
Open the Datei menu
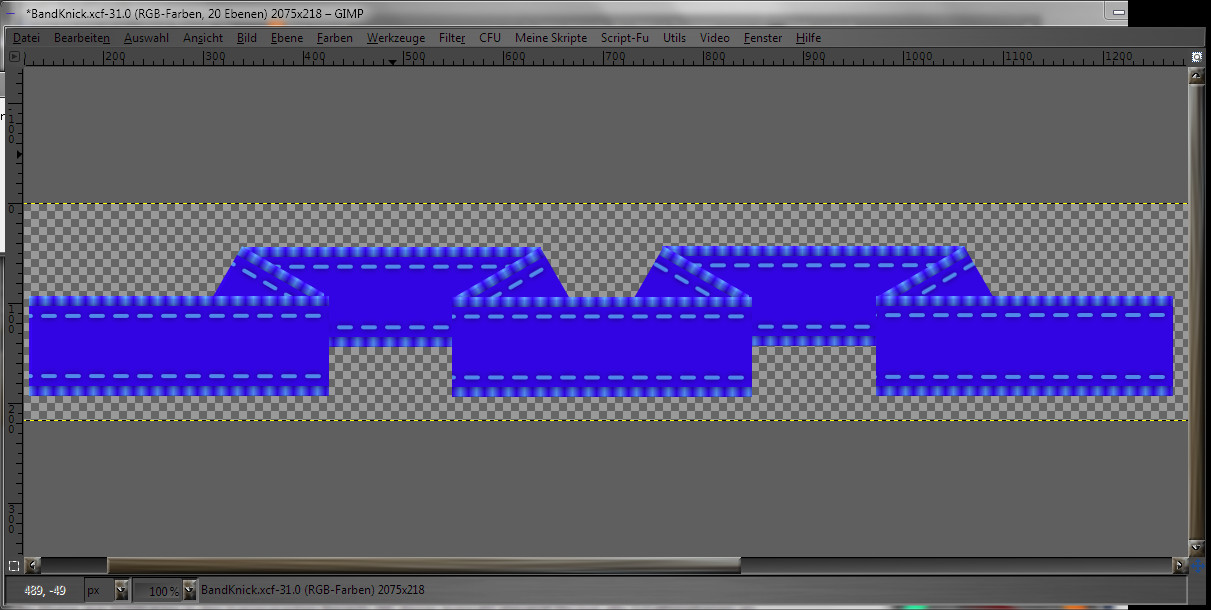pyautogui.click(x=27, y=38)
